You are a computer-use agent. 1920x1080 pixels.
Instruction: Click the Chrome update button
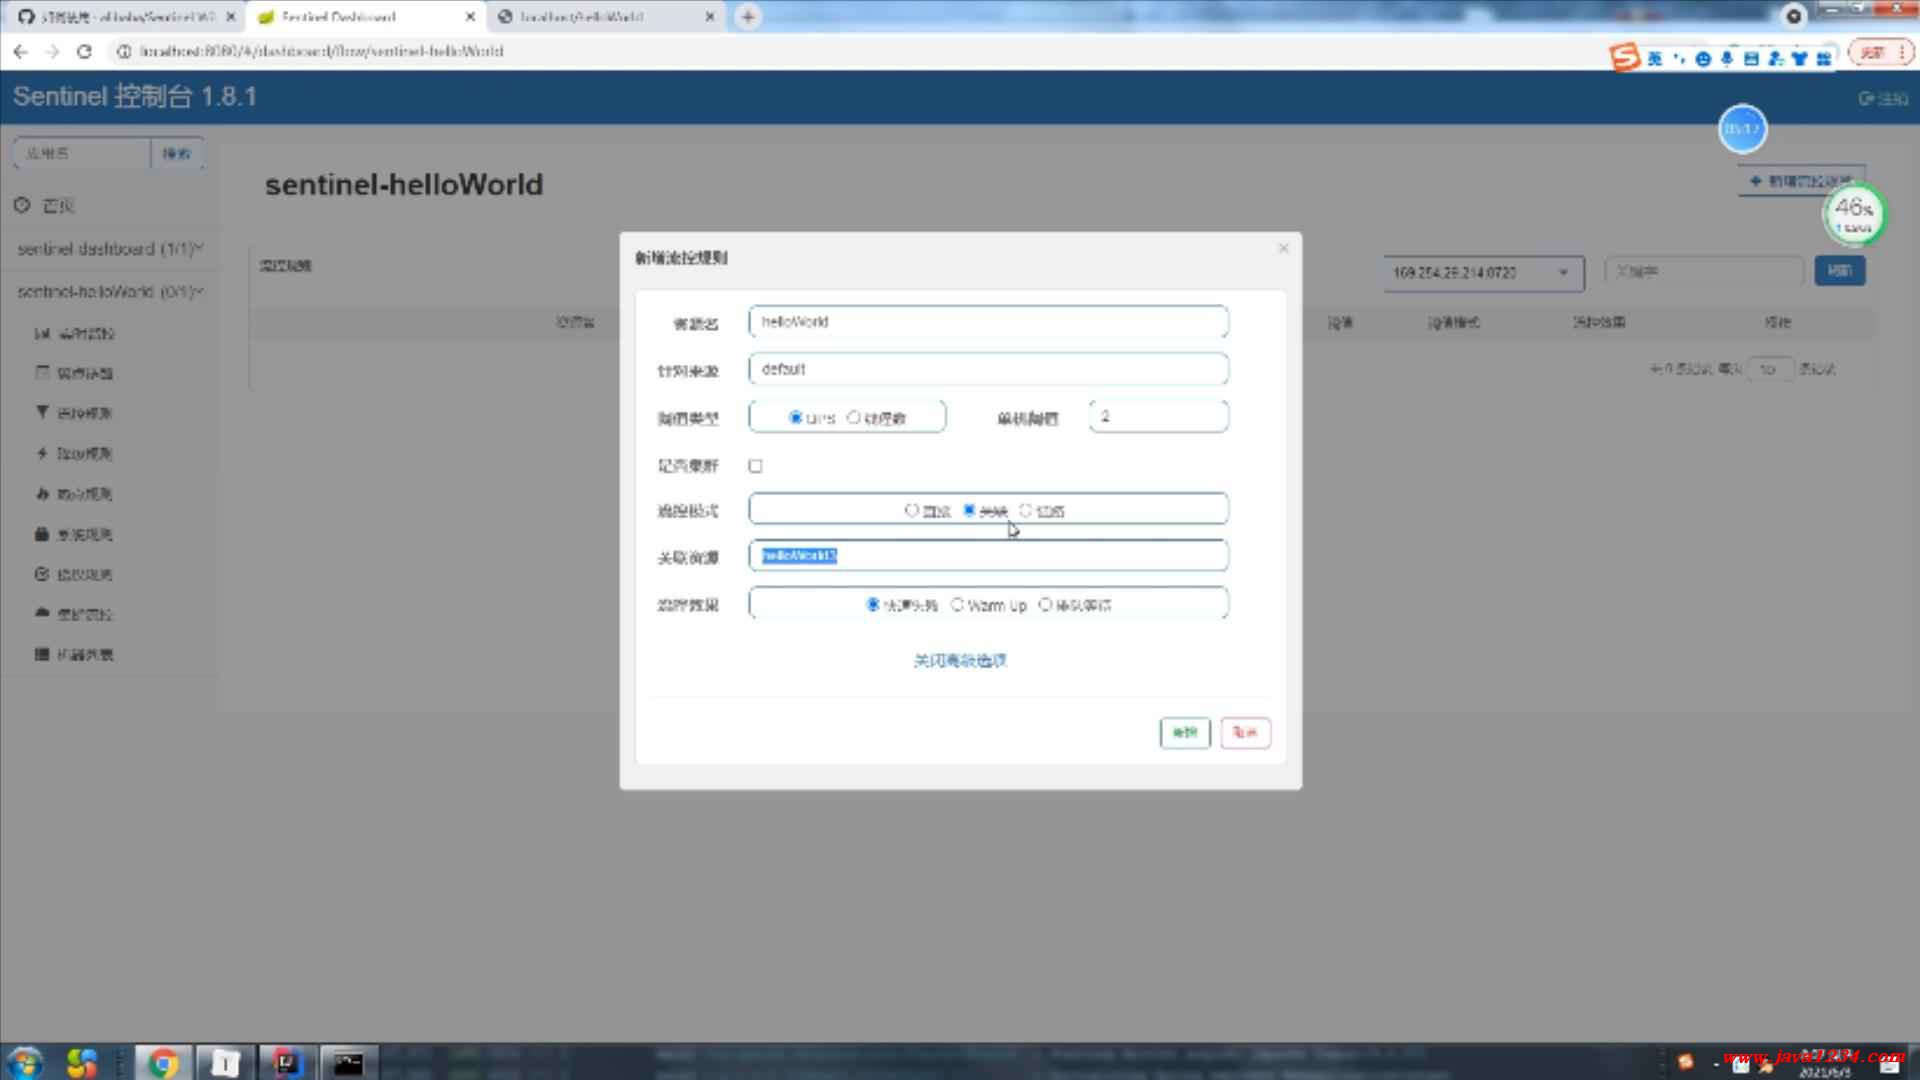click(1872, 52)
